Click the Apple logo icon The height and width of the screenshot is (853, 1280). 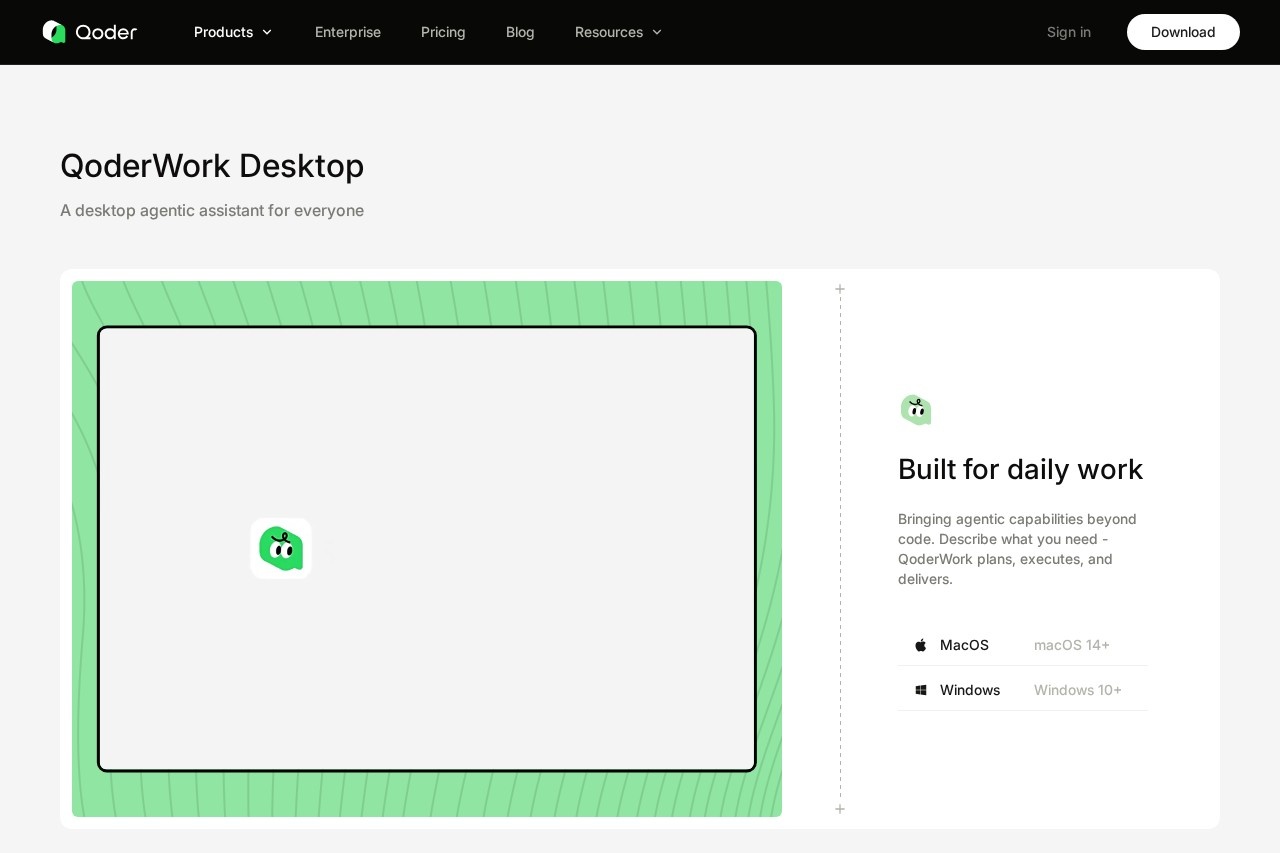coord(921,645)
